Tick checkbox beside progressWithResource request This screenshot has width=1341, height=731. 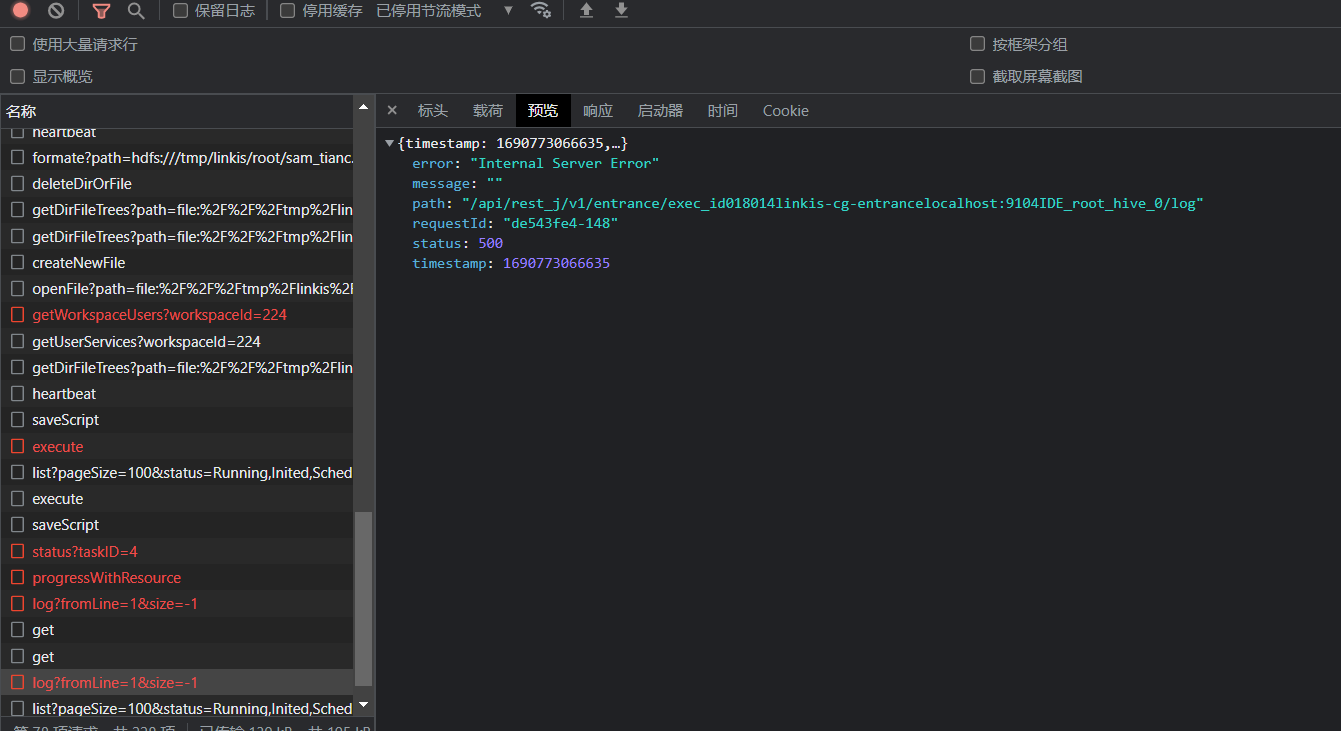pyautogui.click(x=17, y=578)
